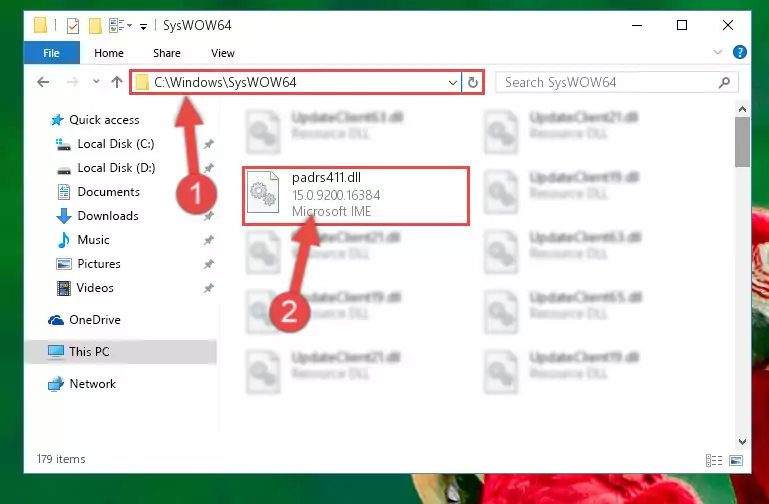Switch to Details view in status bar

714,460
